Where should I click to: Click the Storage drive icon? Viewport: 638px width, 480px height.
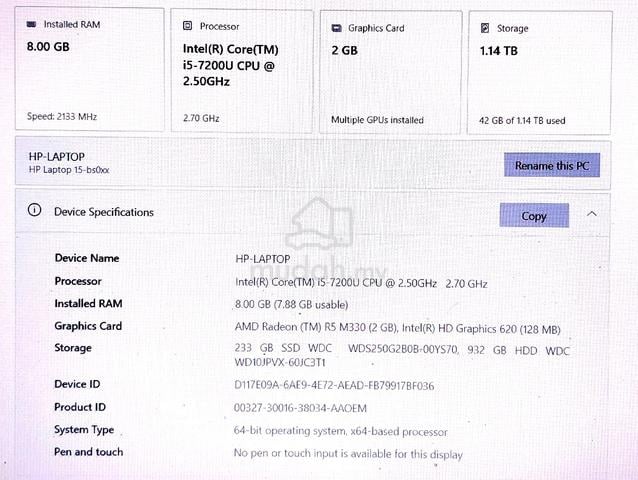click(485, 28)
